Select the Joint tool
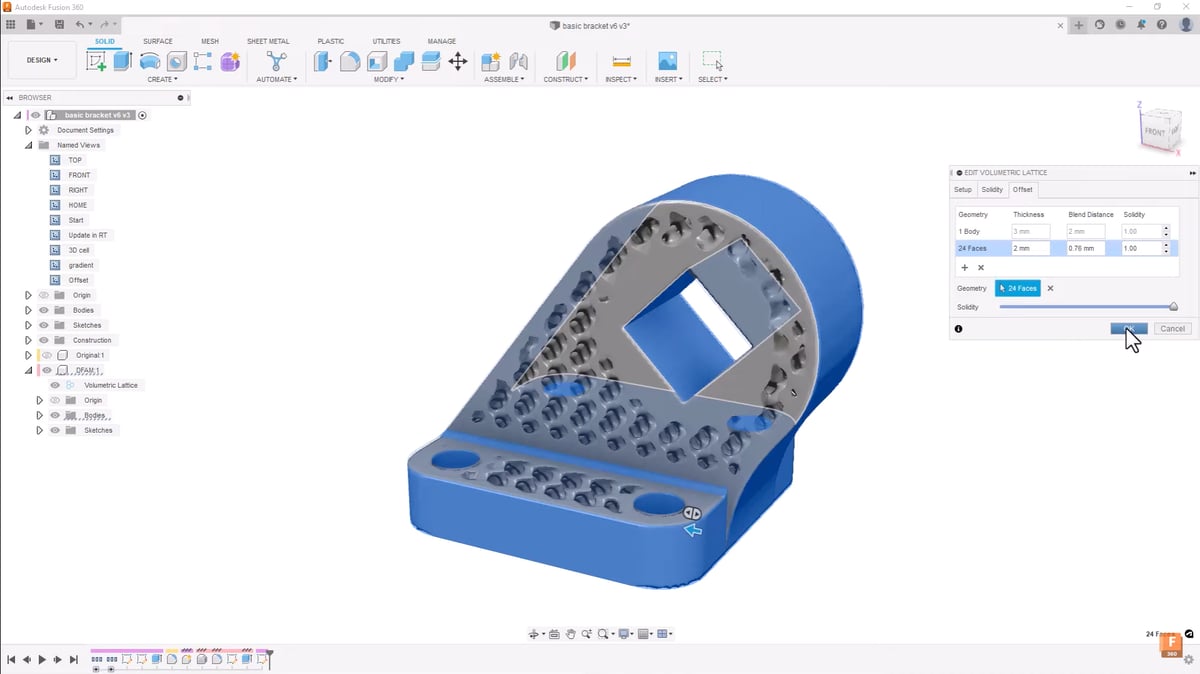 click(518, 62)
